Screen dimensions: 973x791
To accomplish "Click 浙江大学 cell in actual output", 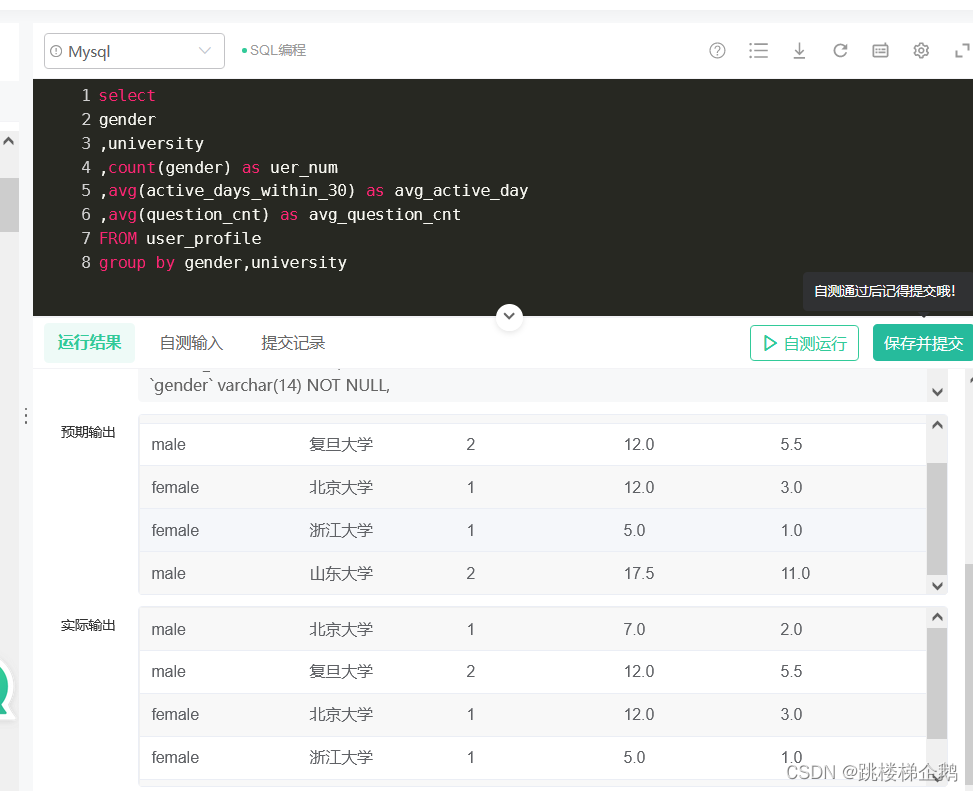I will pyautogui.click(x=341, y=757).
